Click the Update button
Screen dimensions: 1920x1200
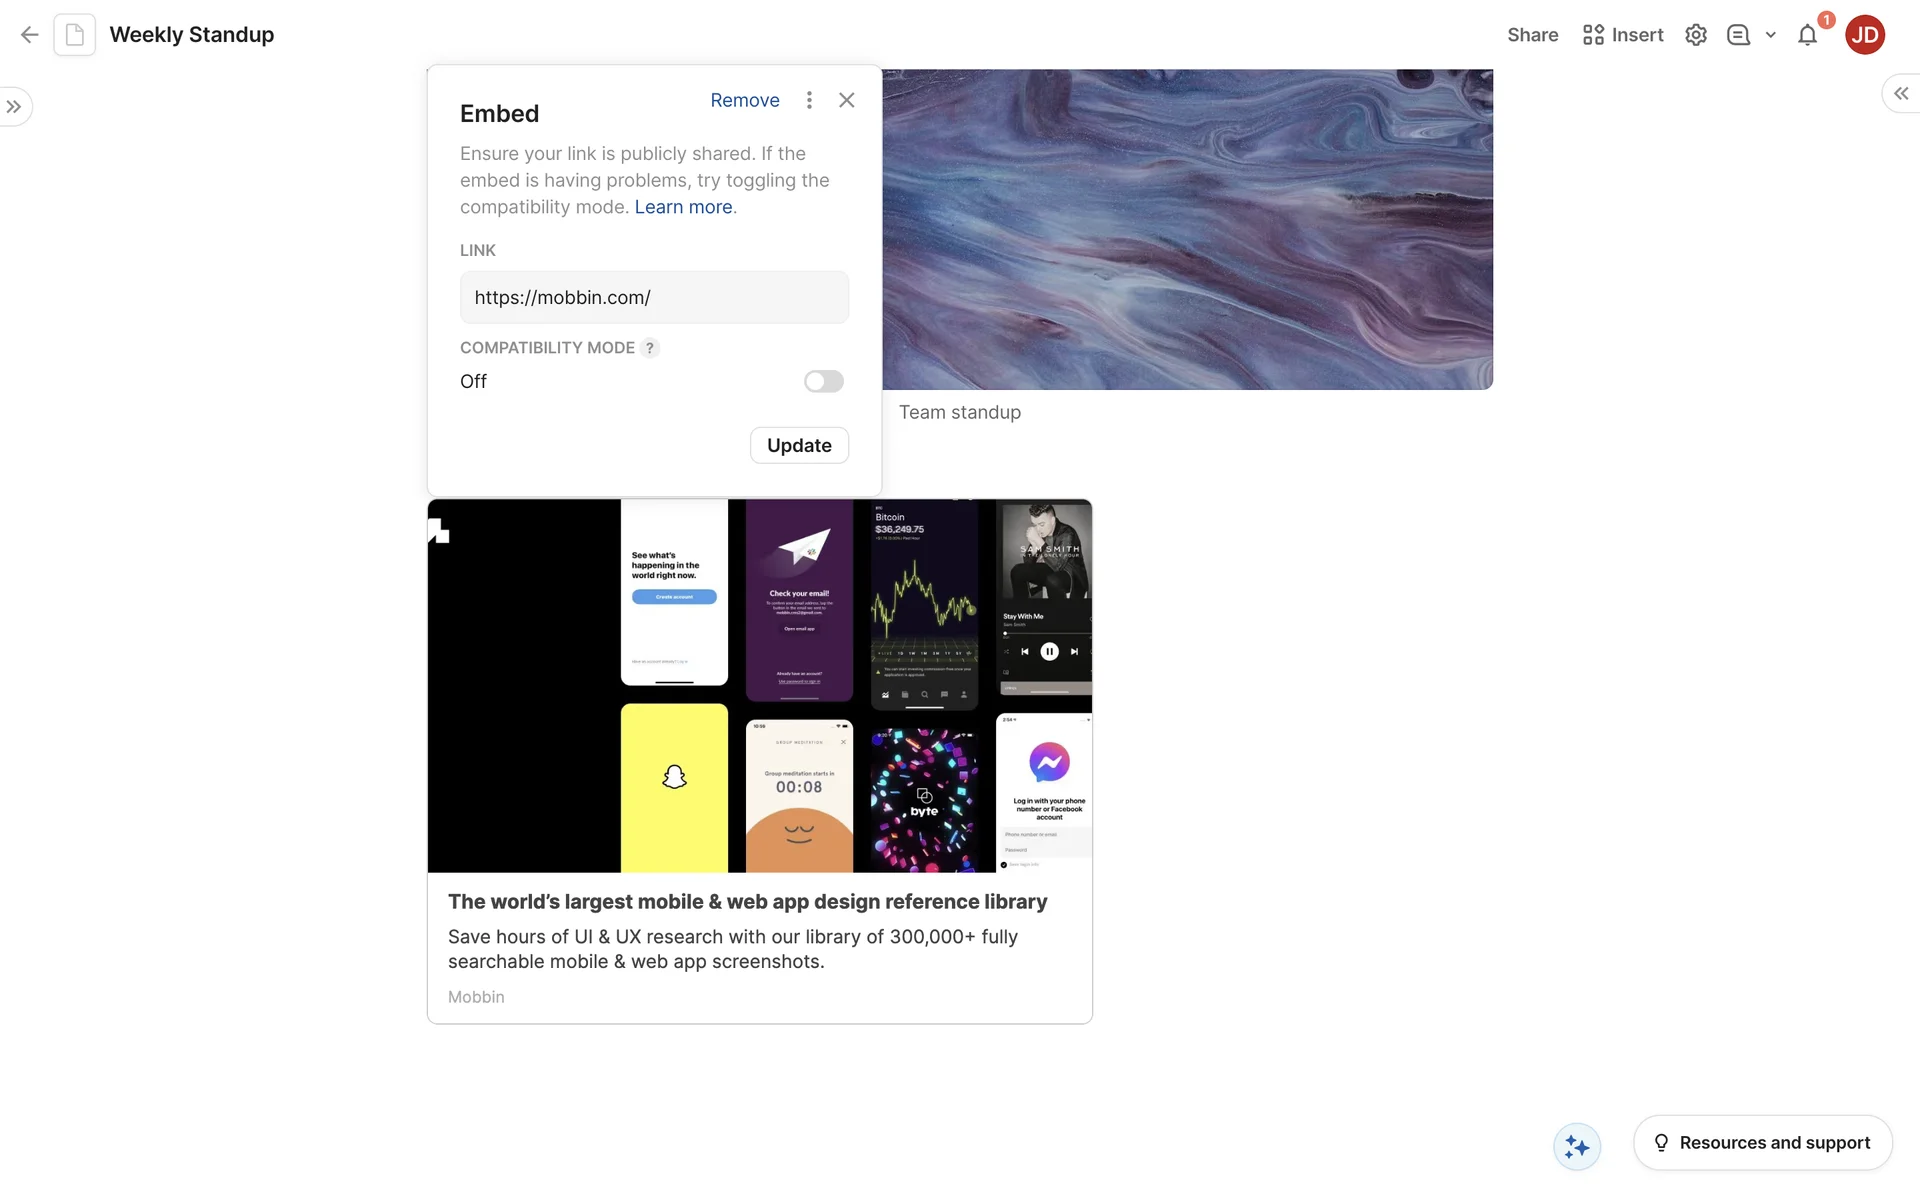[x=799, y=445]
